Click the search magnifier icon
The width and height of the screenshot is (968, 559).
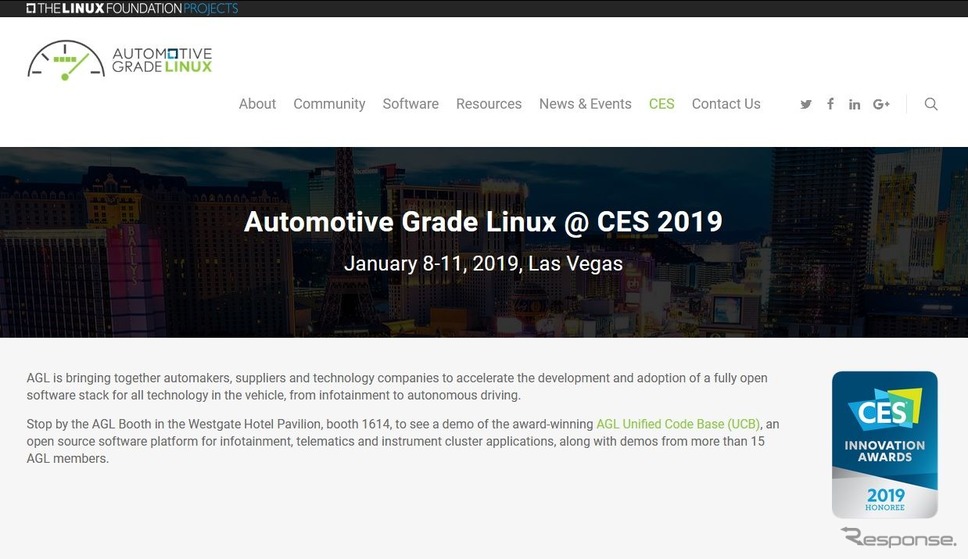coord(931,104)
